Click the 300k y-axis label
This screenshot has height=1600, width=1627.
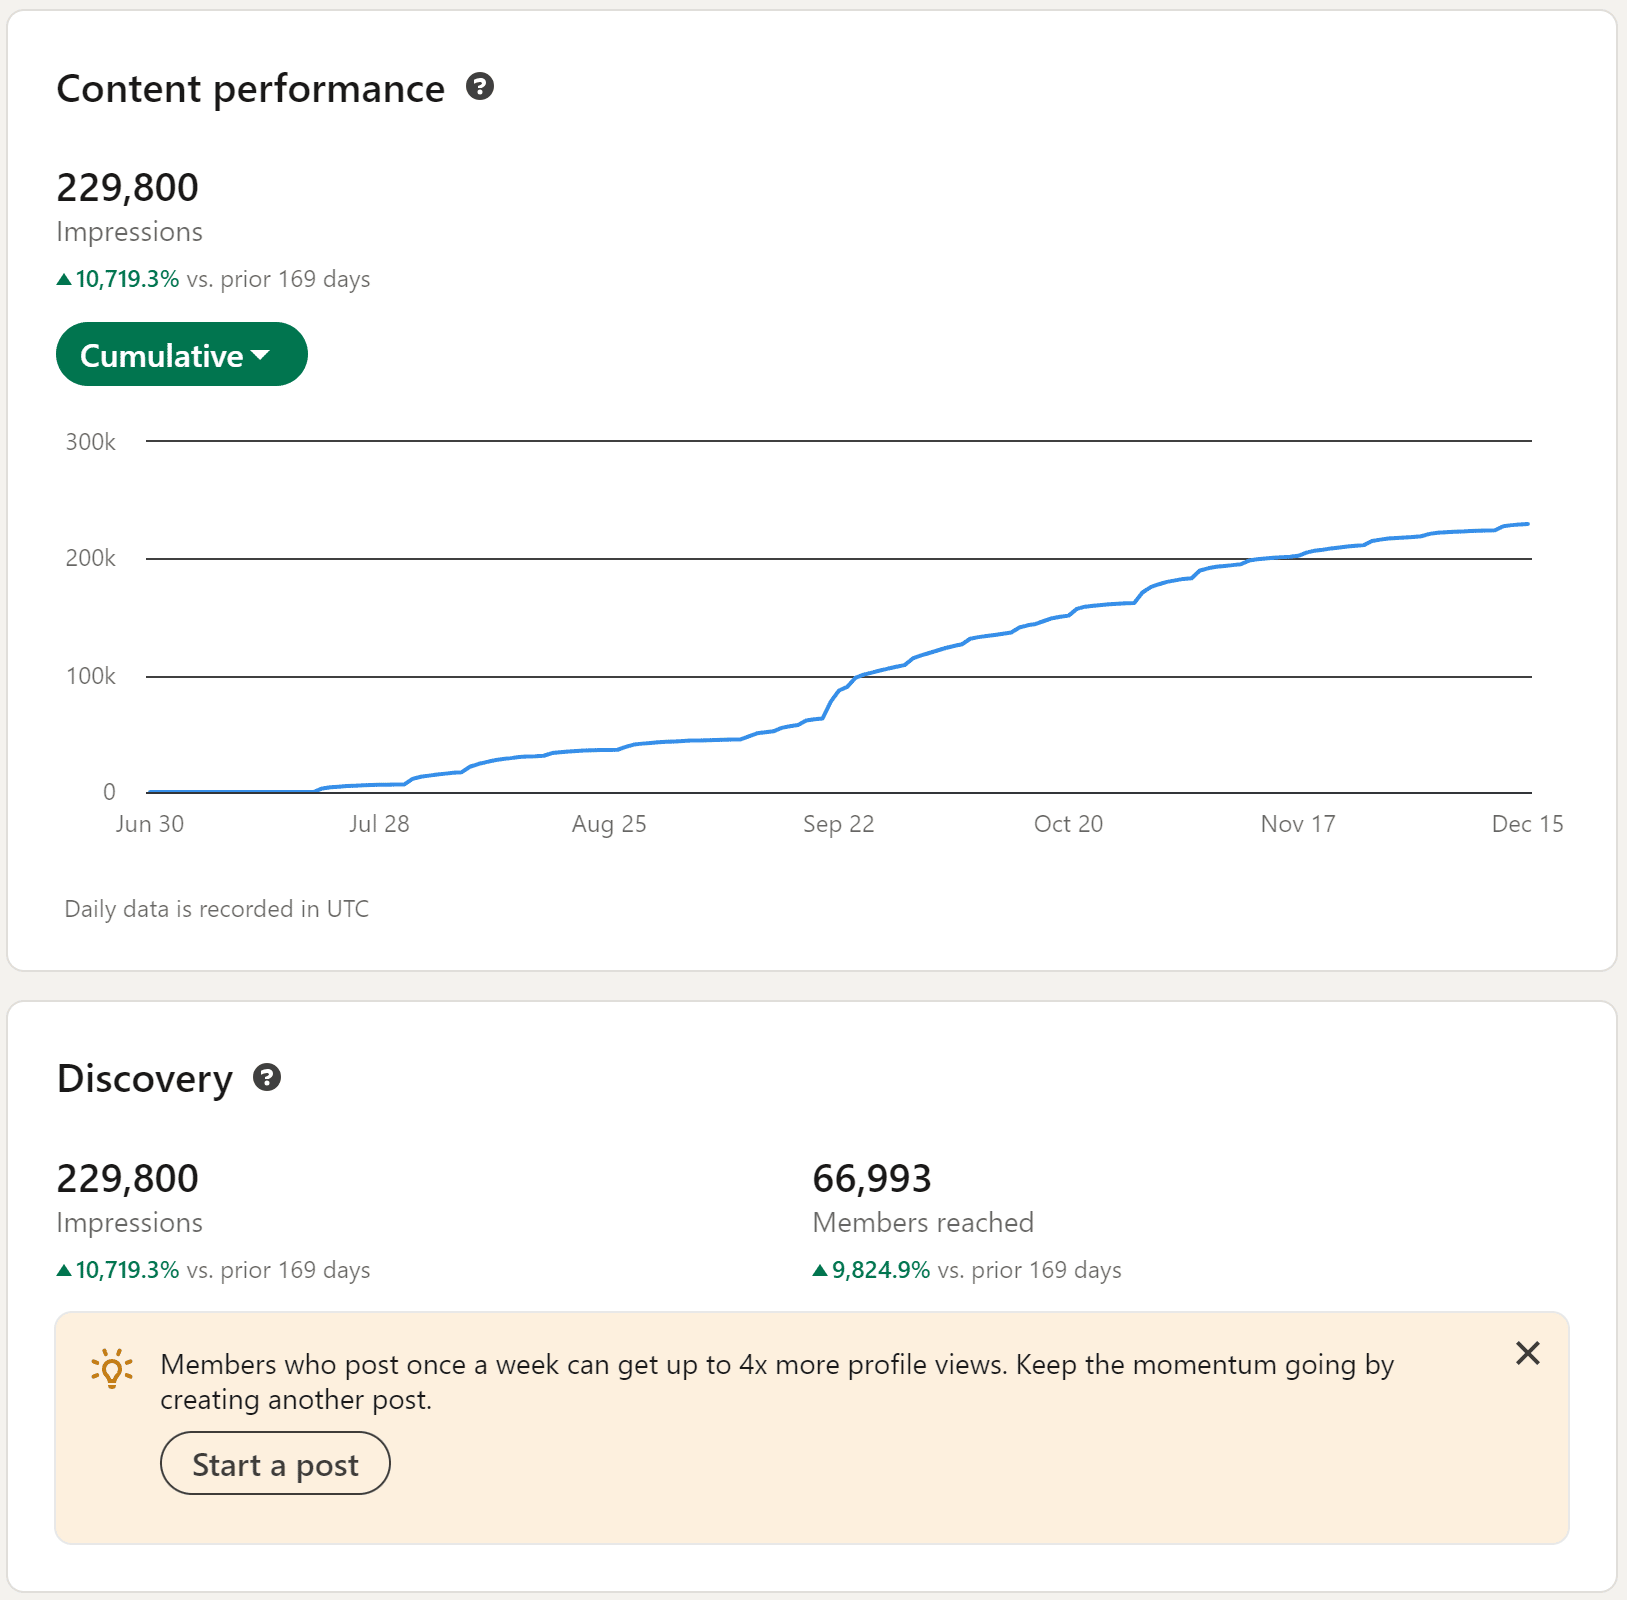pos(91,442)
